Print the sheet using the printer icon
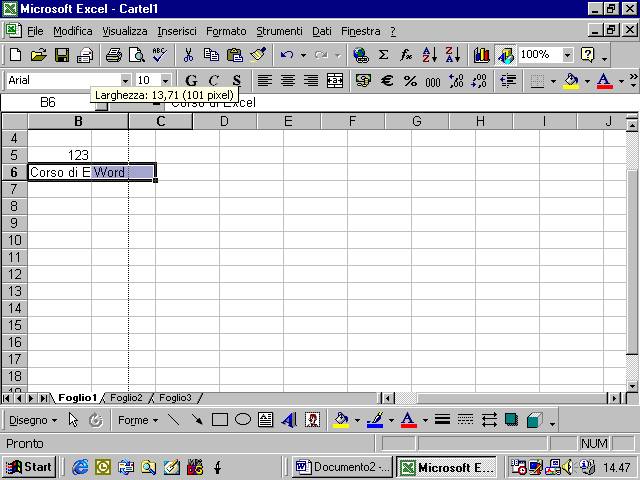640x480 pixels. [113, 55]
